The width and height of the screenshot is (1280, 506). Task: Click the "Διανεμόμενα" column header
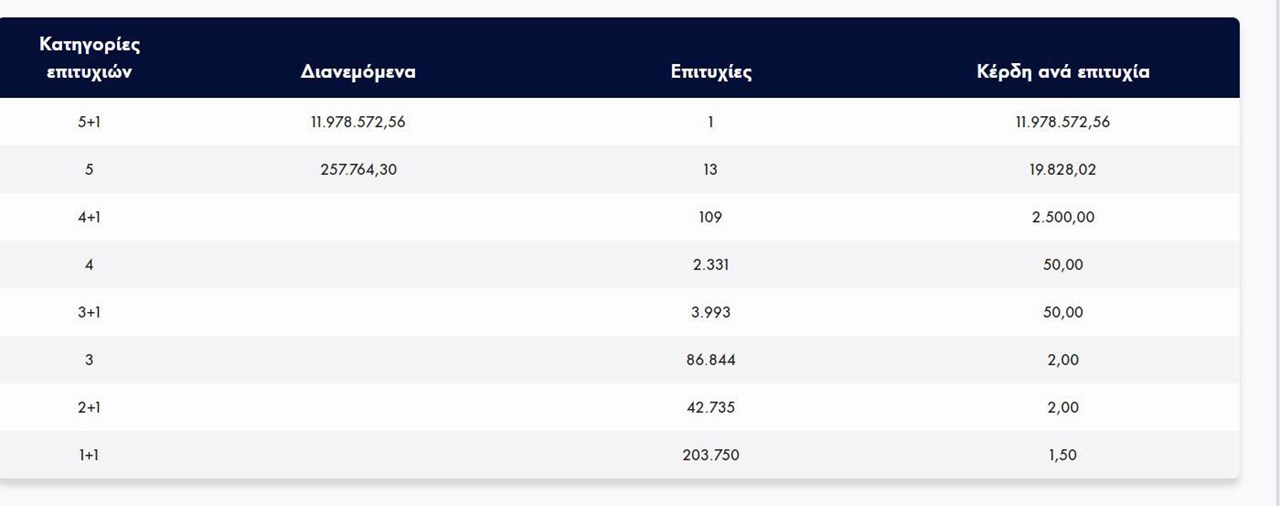358,72
